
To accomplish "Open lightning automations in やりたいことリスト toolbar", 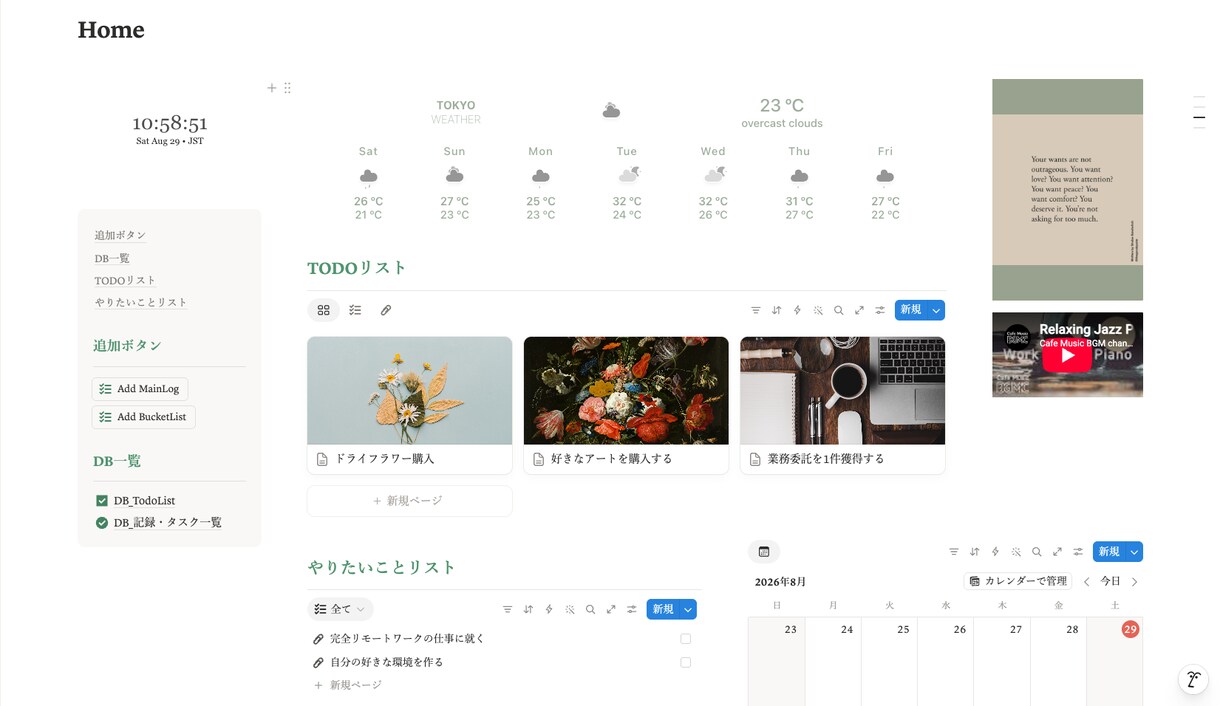I will pos(549,609).
